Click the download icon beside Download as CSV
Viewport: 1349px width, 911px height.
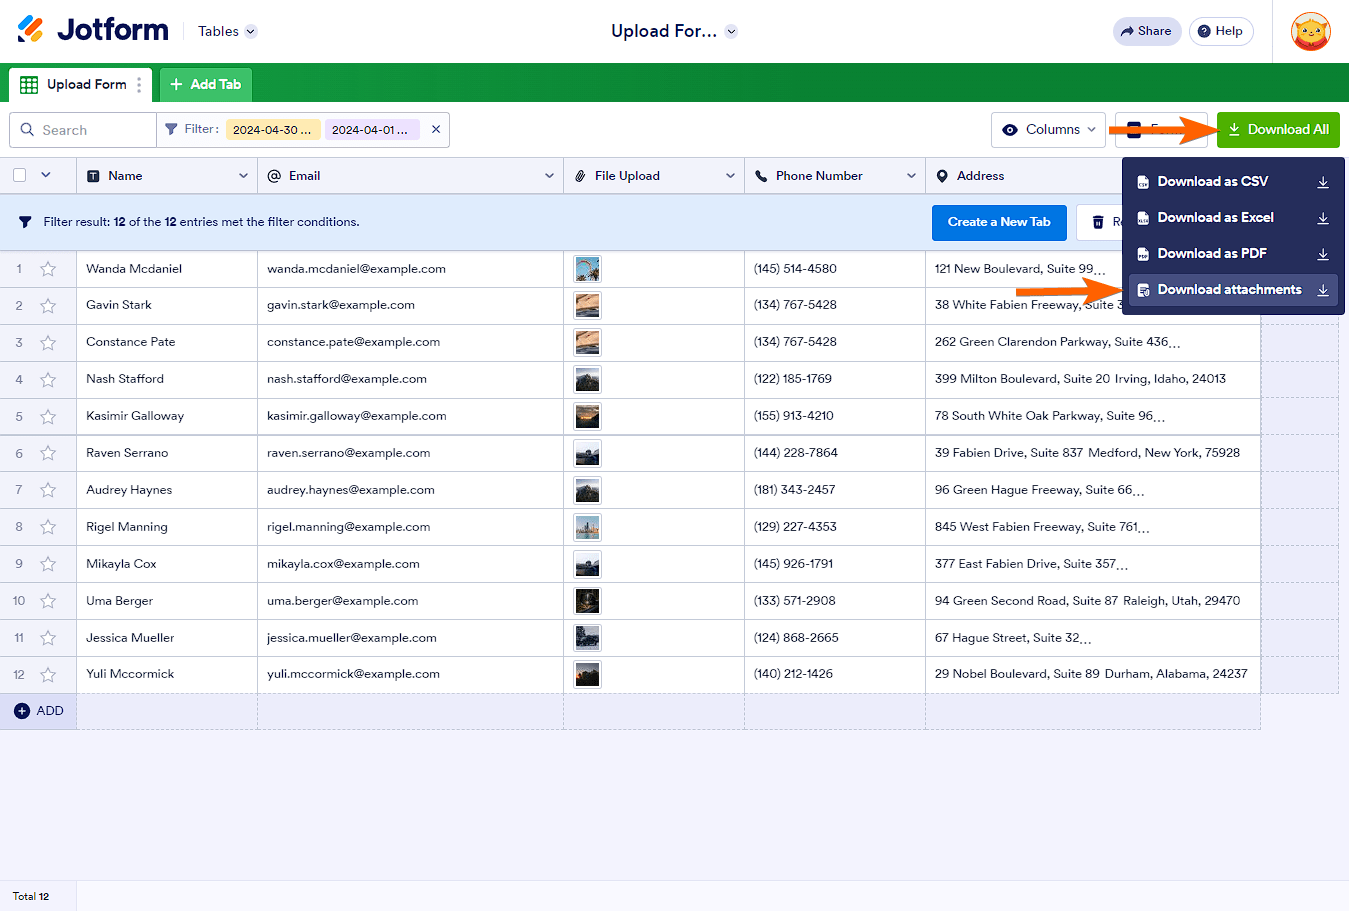click(x=1322, y=182)
